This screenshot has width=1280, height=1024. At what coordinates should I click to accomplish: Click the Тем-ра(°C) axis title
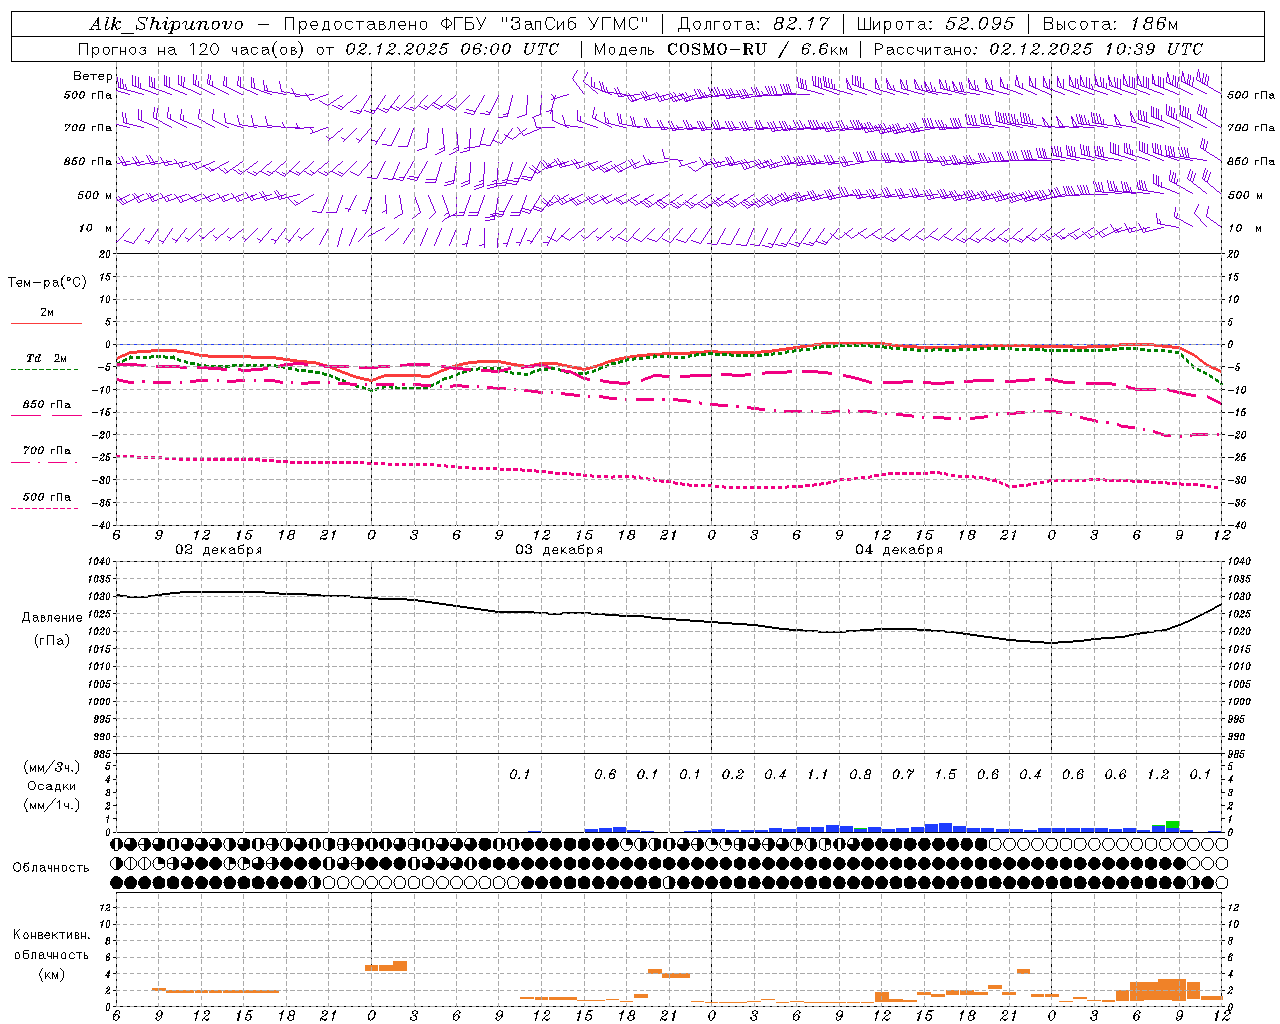pos(47,283)
